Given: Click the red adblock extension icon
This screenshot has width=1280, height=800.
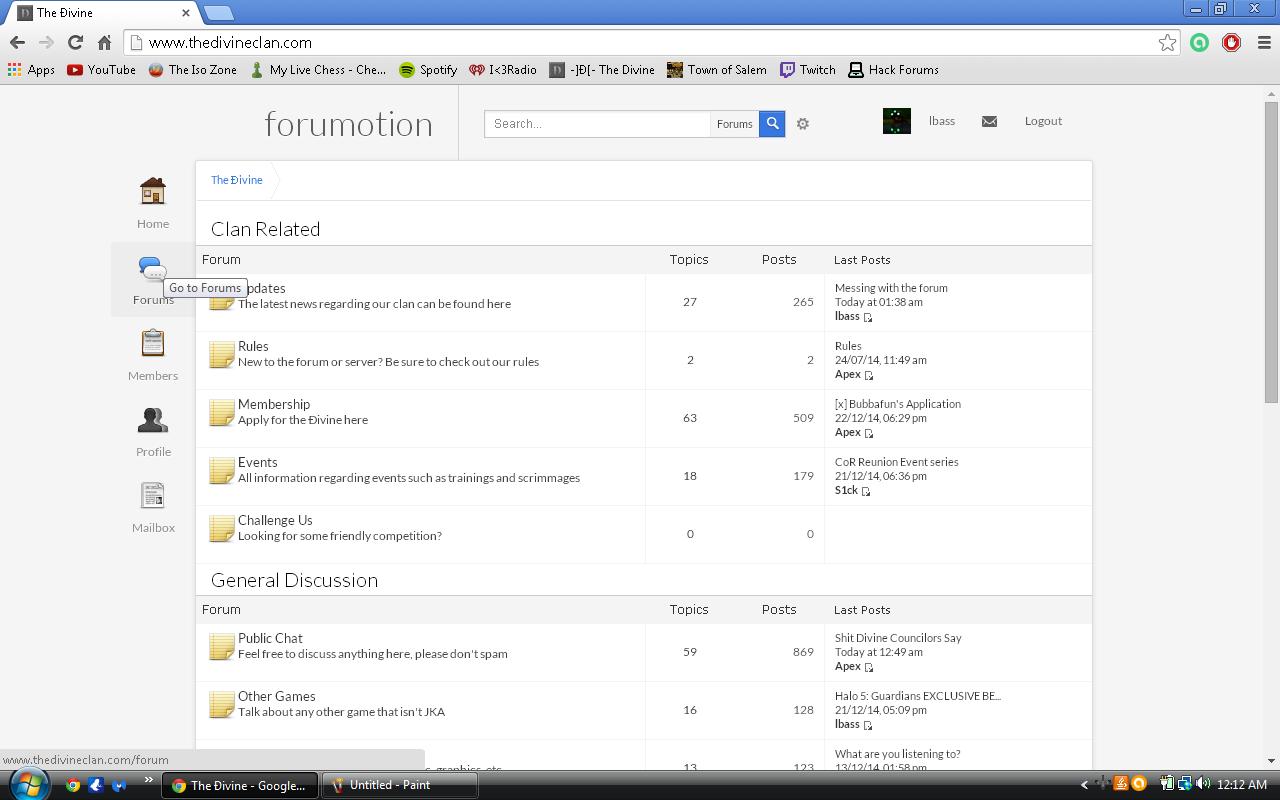Looking at the screenshot, I should pyautogui.click(x=1231, y=42).
